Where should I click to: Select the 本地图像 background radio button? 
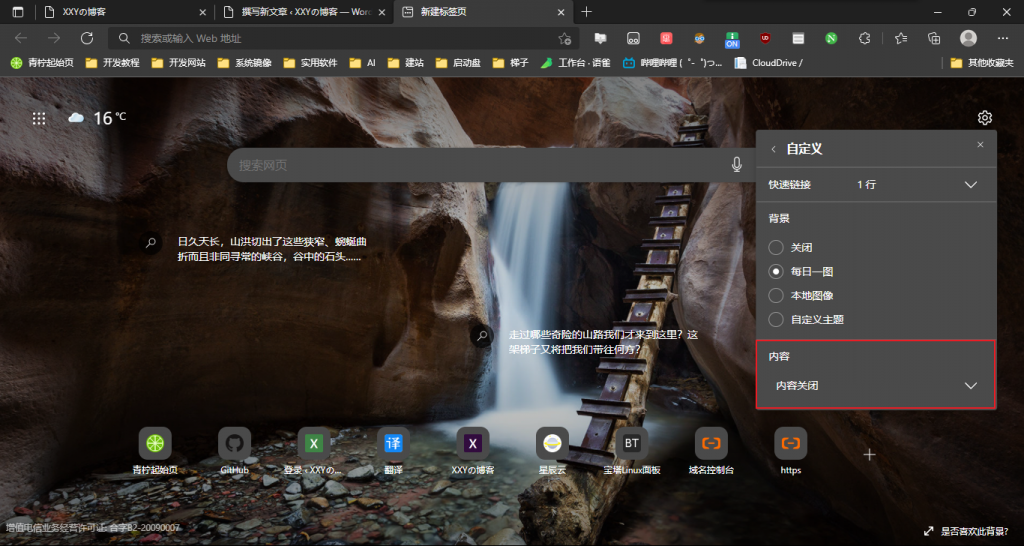click(x=776, y=295)
